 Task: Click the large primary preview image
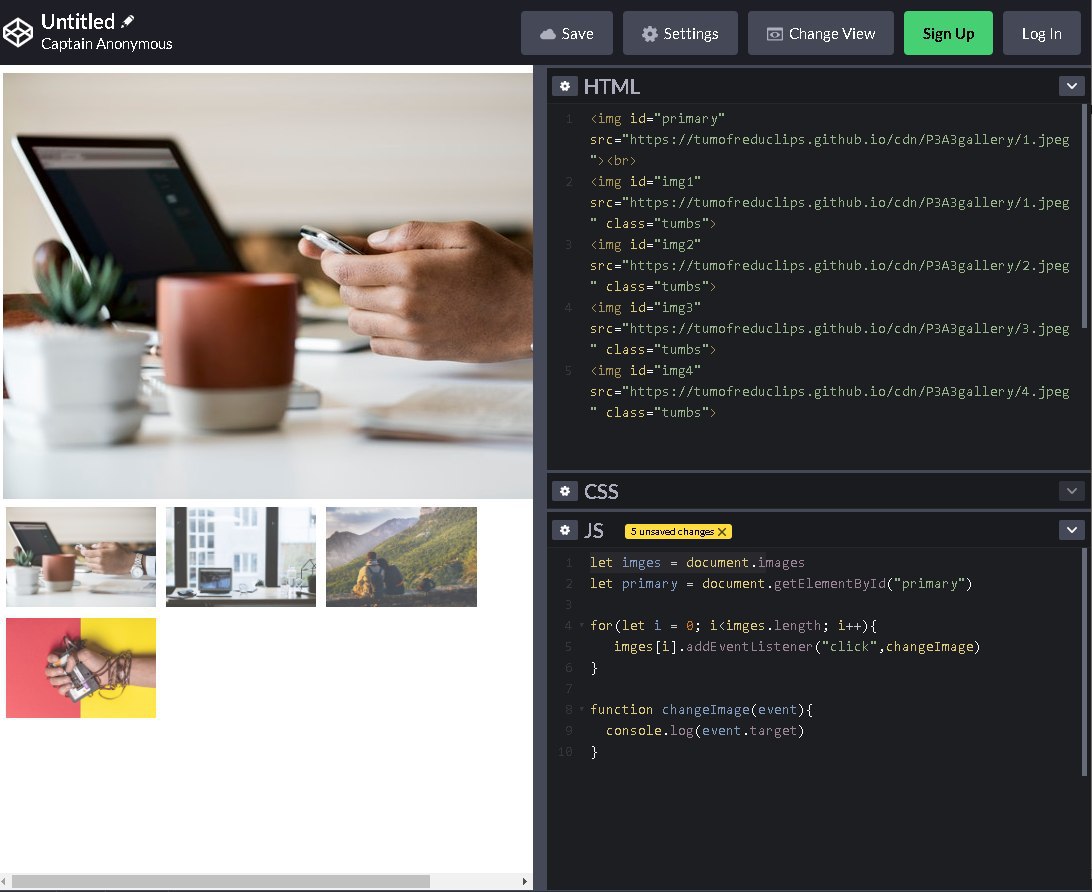click(x=267, y=285)
